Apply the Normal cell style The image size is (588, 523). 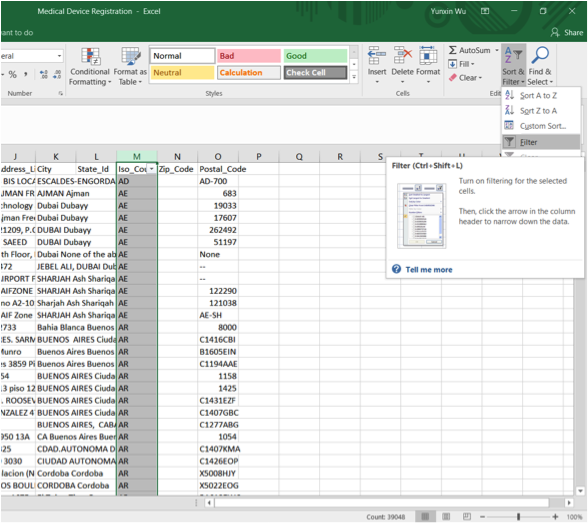click(182, 56)
